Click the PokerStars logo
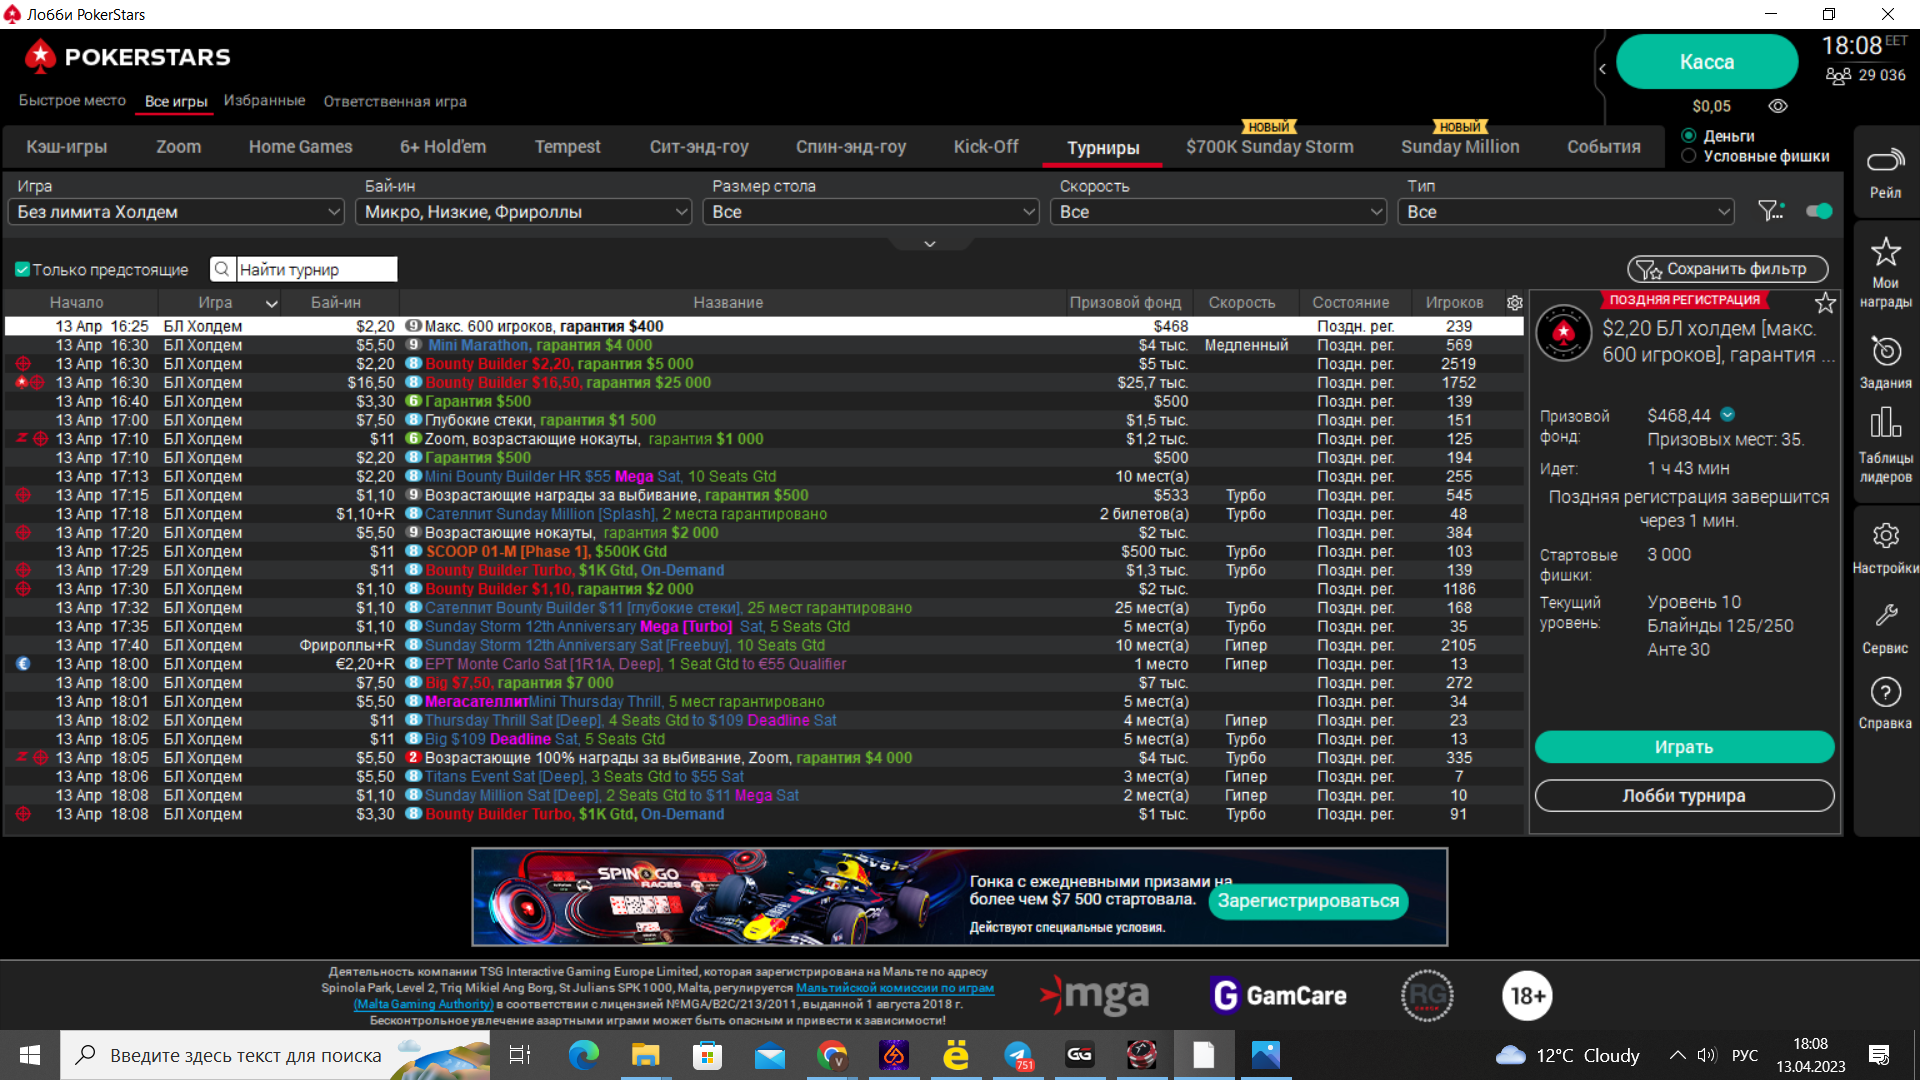 tap(127, 57)
